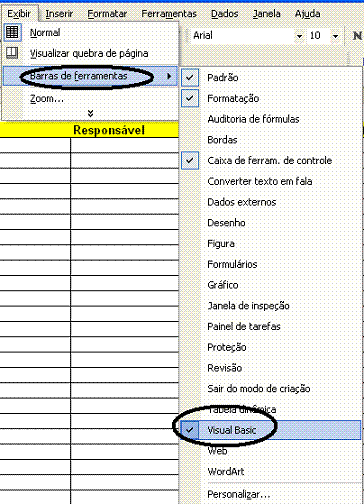
Task: Open the Exibir menu
Action: pyautogui.click(x=19, y=14)
